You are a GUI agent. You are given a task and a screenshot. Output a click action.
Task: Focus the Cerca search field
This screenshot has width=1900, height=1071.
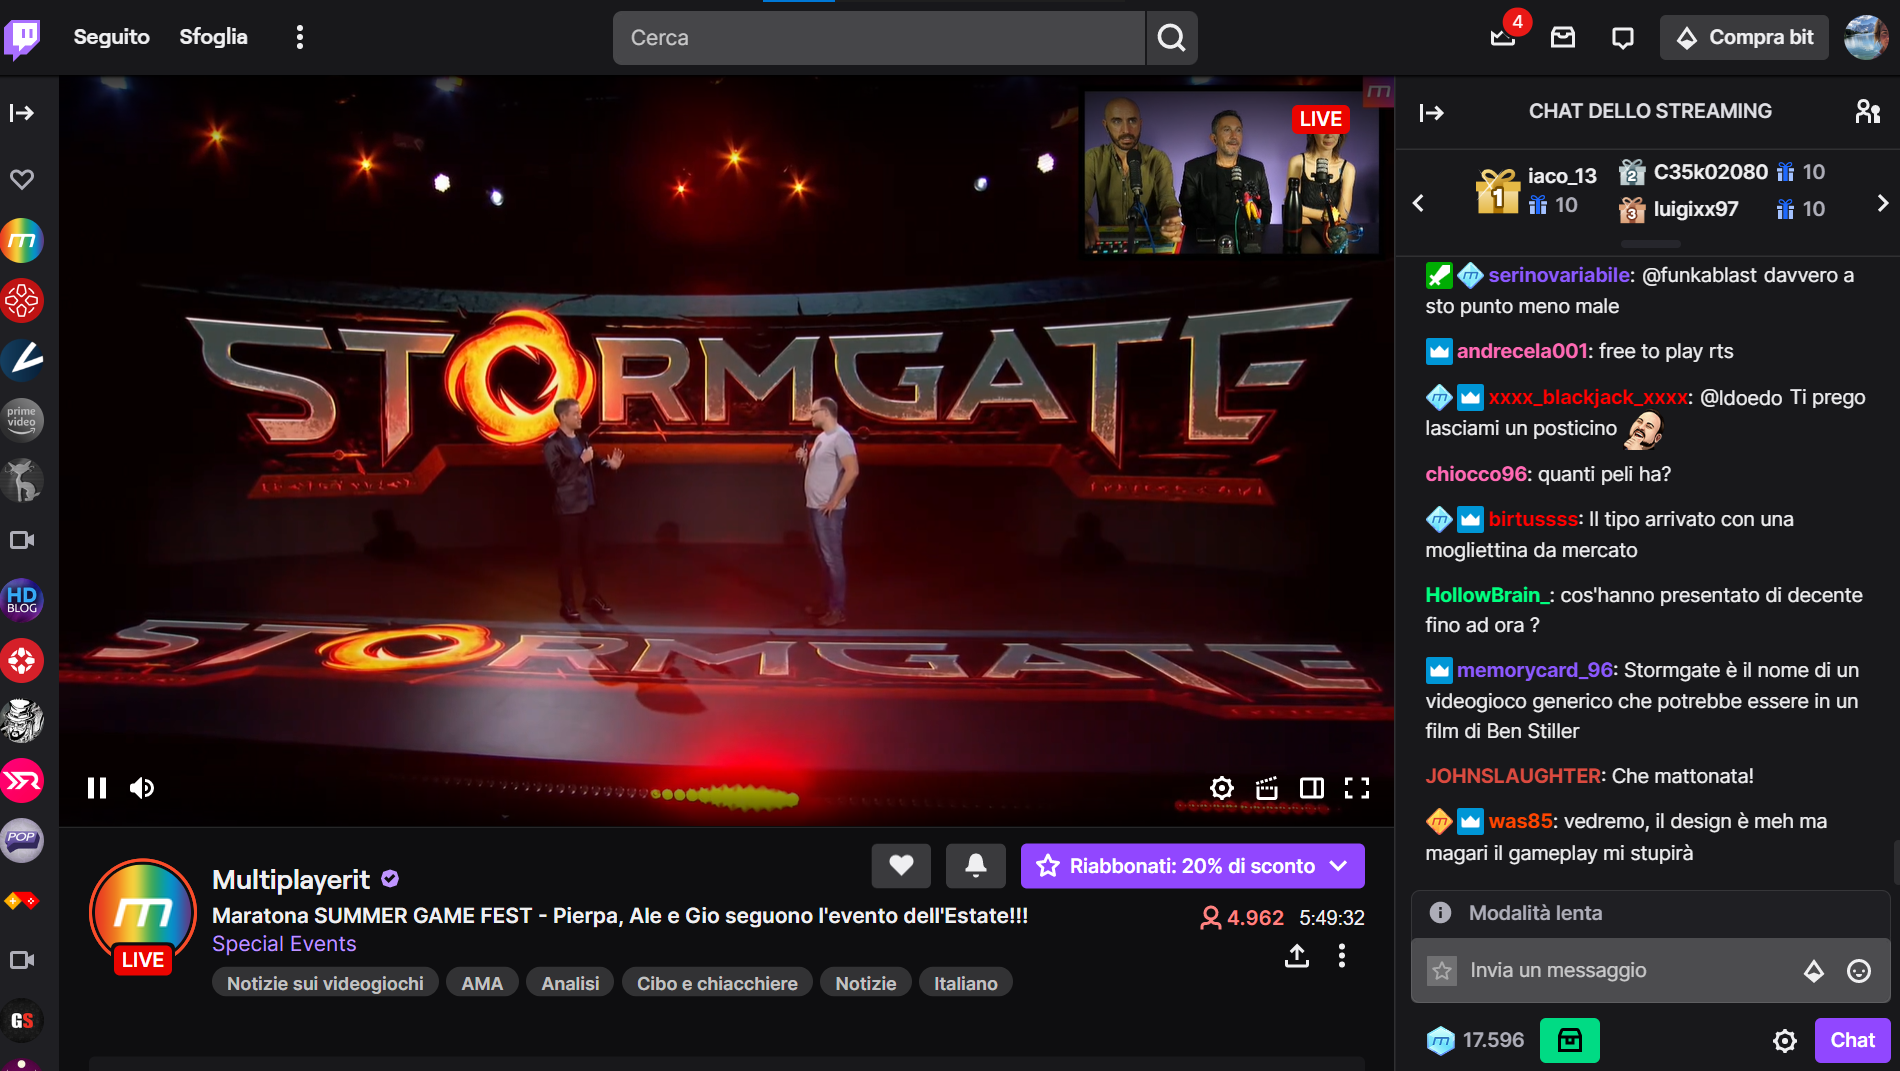tap(878, 38)
